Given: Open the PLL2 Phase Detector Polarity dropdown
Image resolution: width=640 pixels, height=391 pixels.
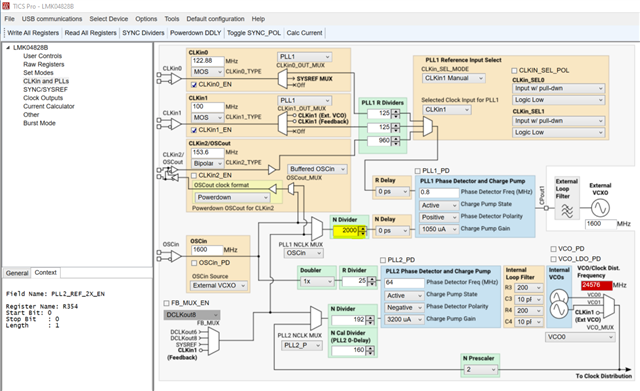Looking at the screenshot, I should (404, 308).
